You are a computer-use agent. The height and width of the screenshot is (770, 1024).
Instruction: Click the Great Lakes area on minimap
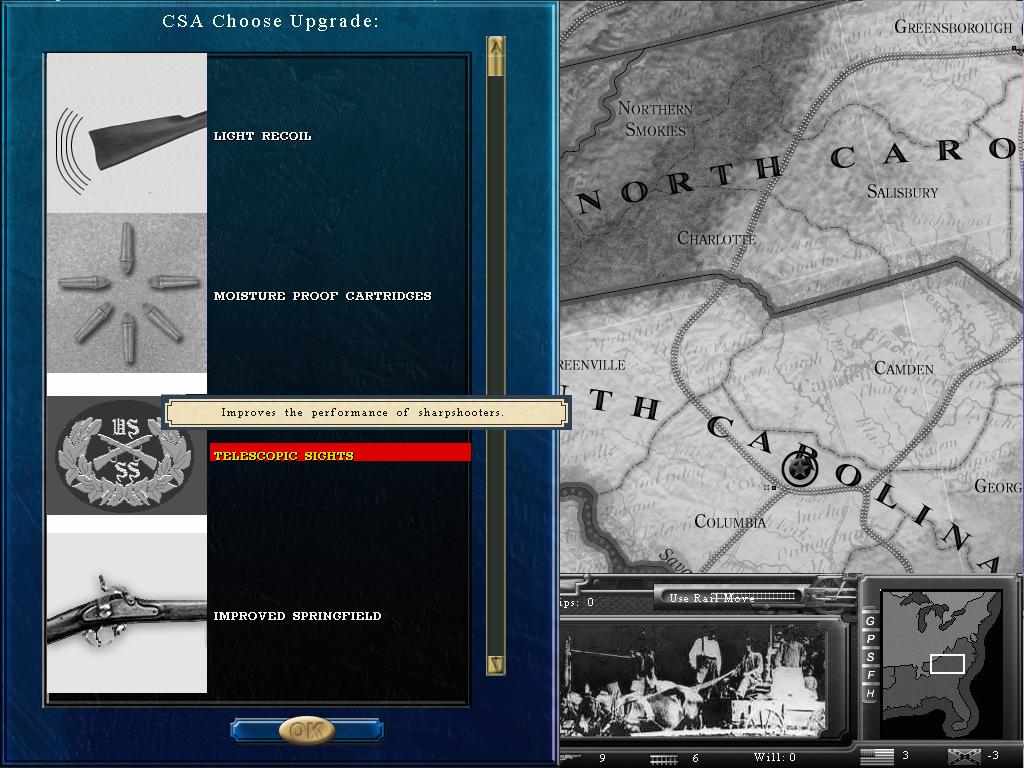934,611
